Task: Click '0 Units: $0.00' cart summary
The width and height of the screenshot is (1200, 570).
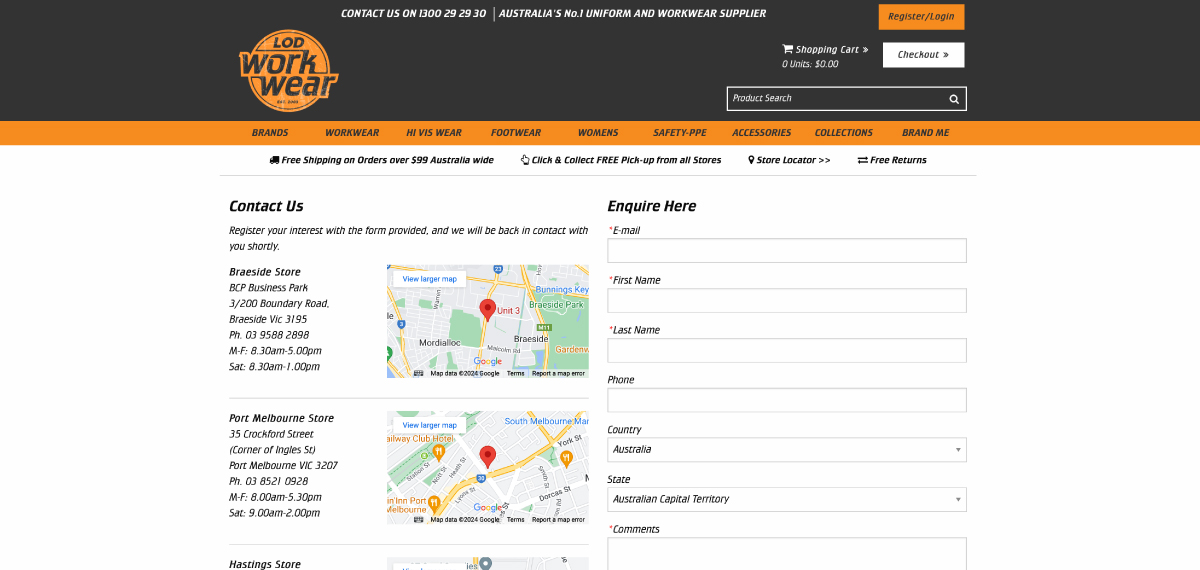Action: point(810,64)
